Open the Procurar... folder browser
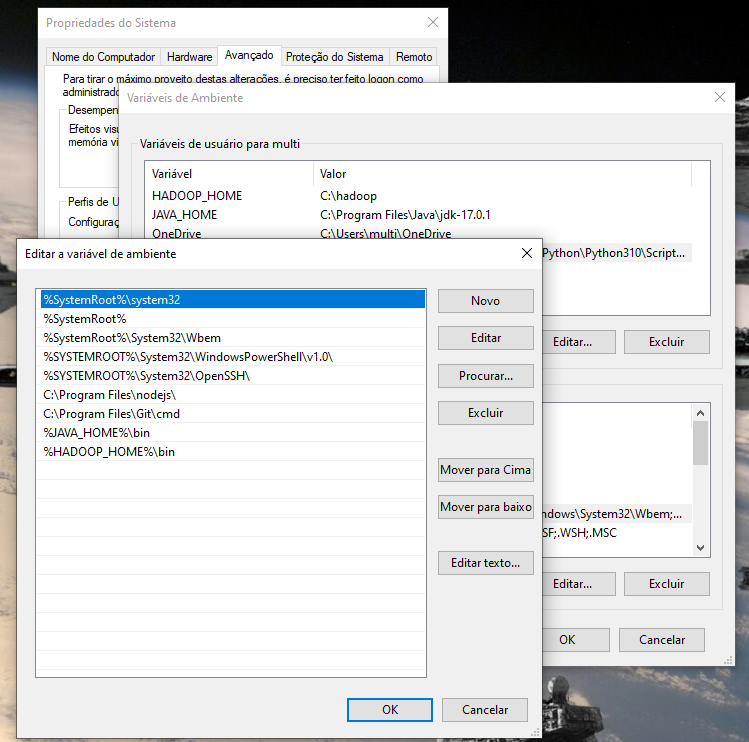This screenshot has width=749, height=742. (485, 376)
